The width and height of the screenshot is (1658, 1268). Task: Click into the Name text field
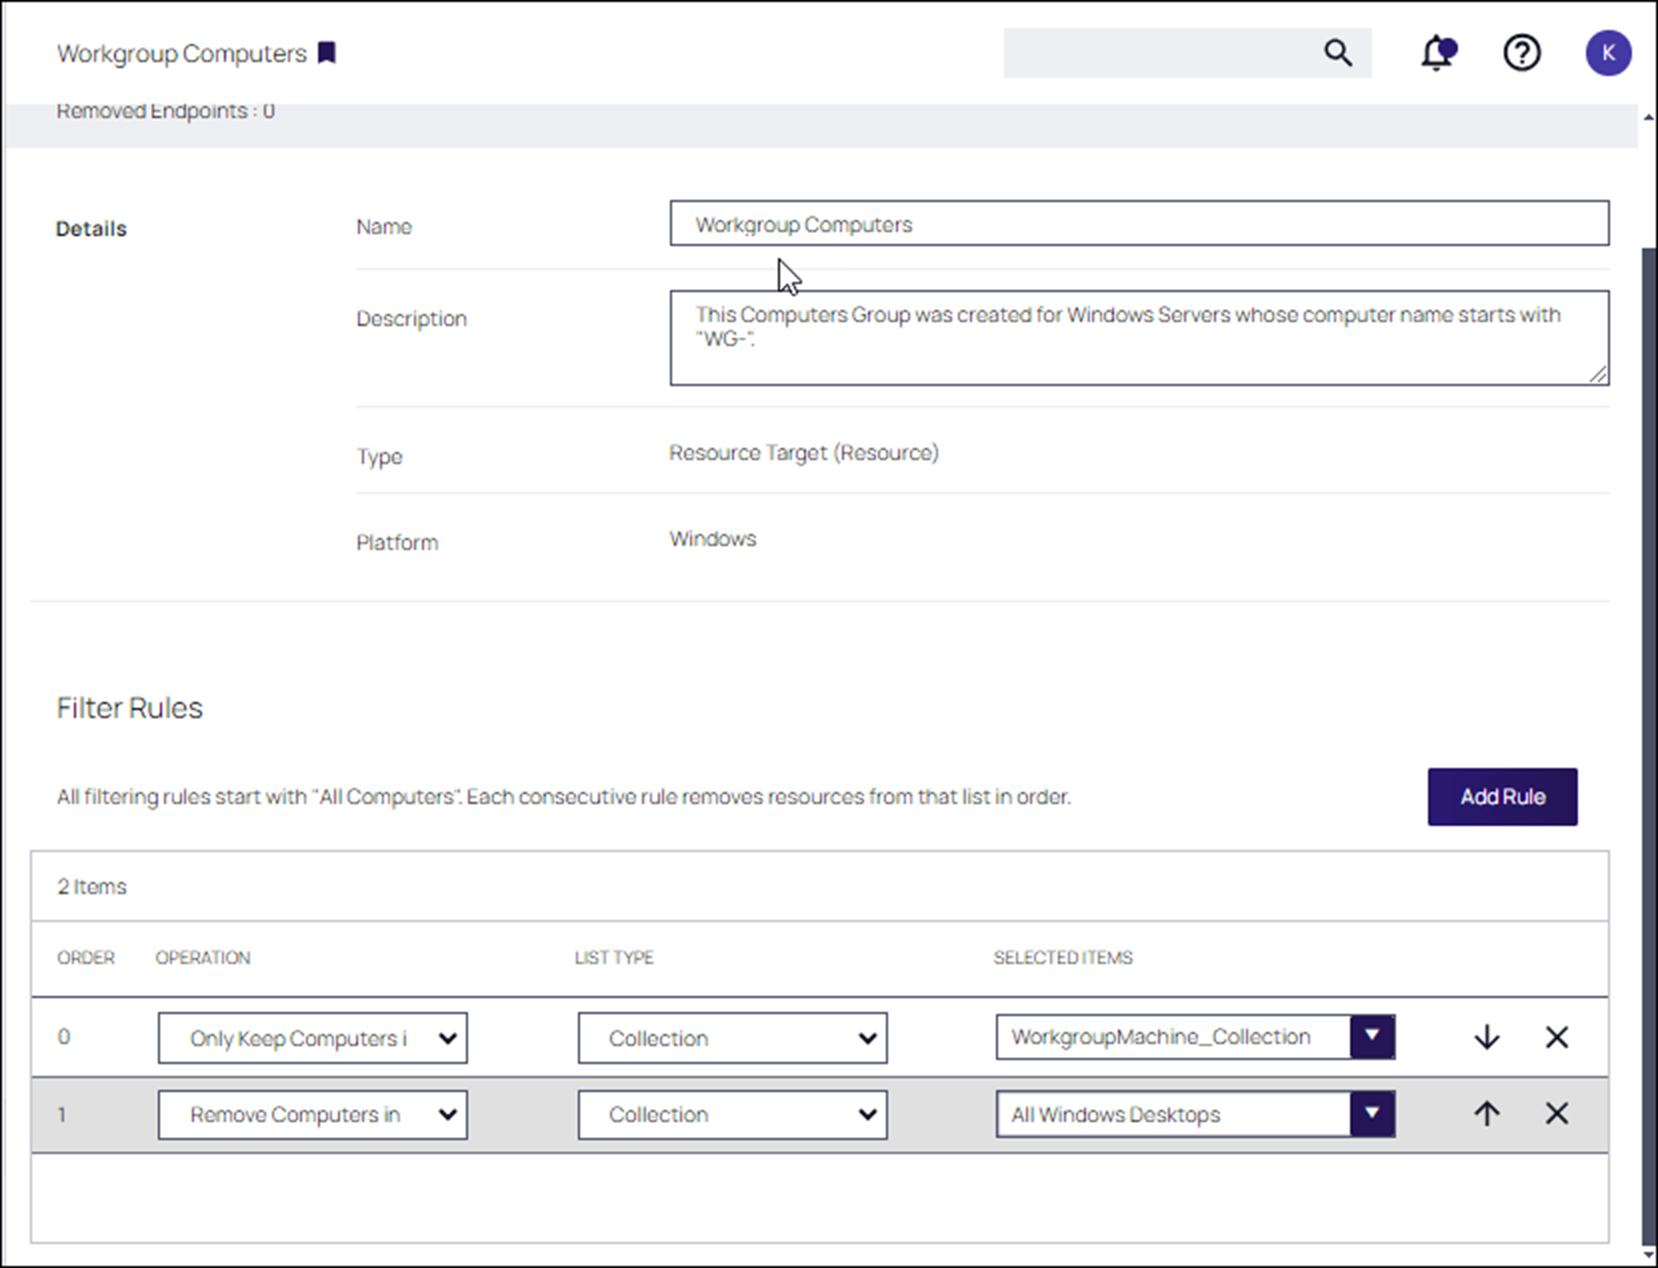tap(1138, 224)
